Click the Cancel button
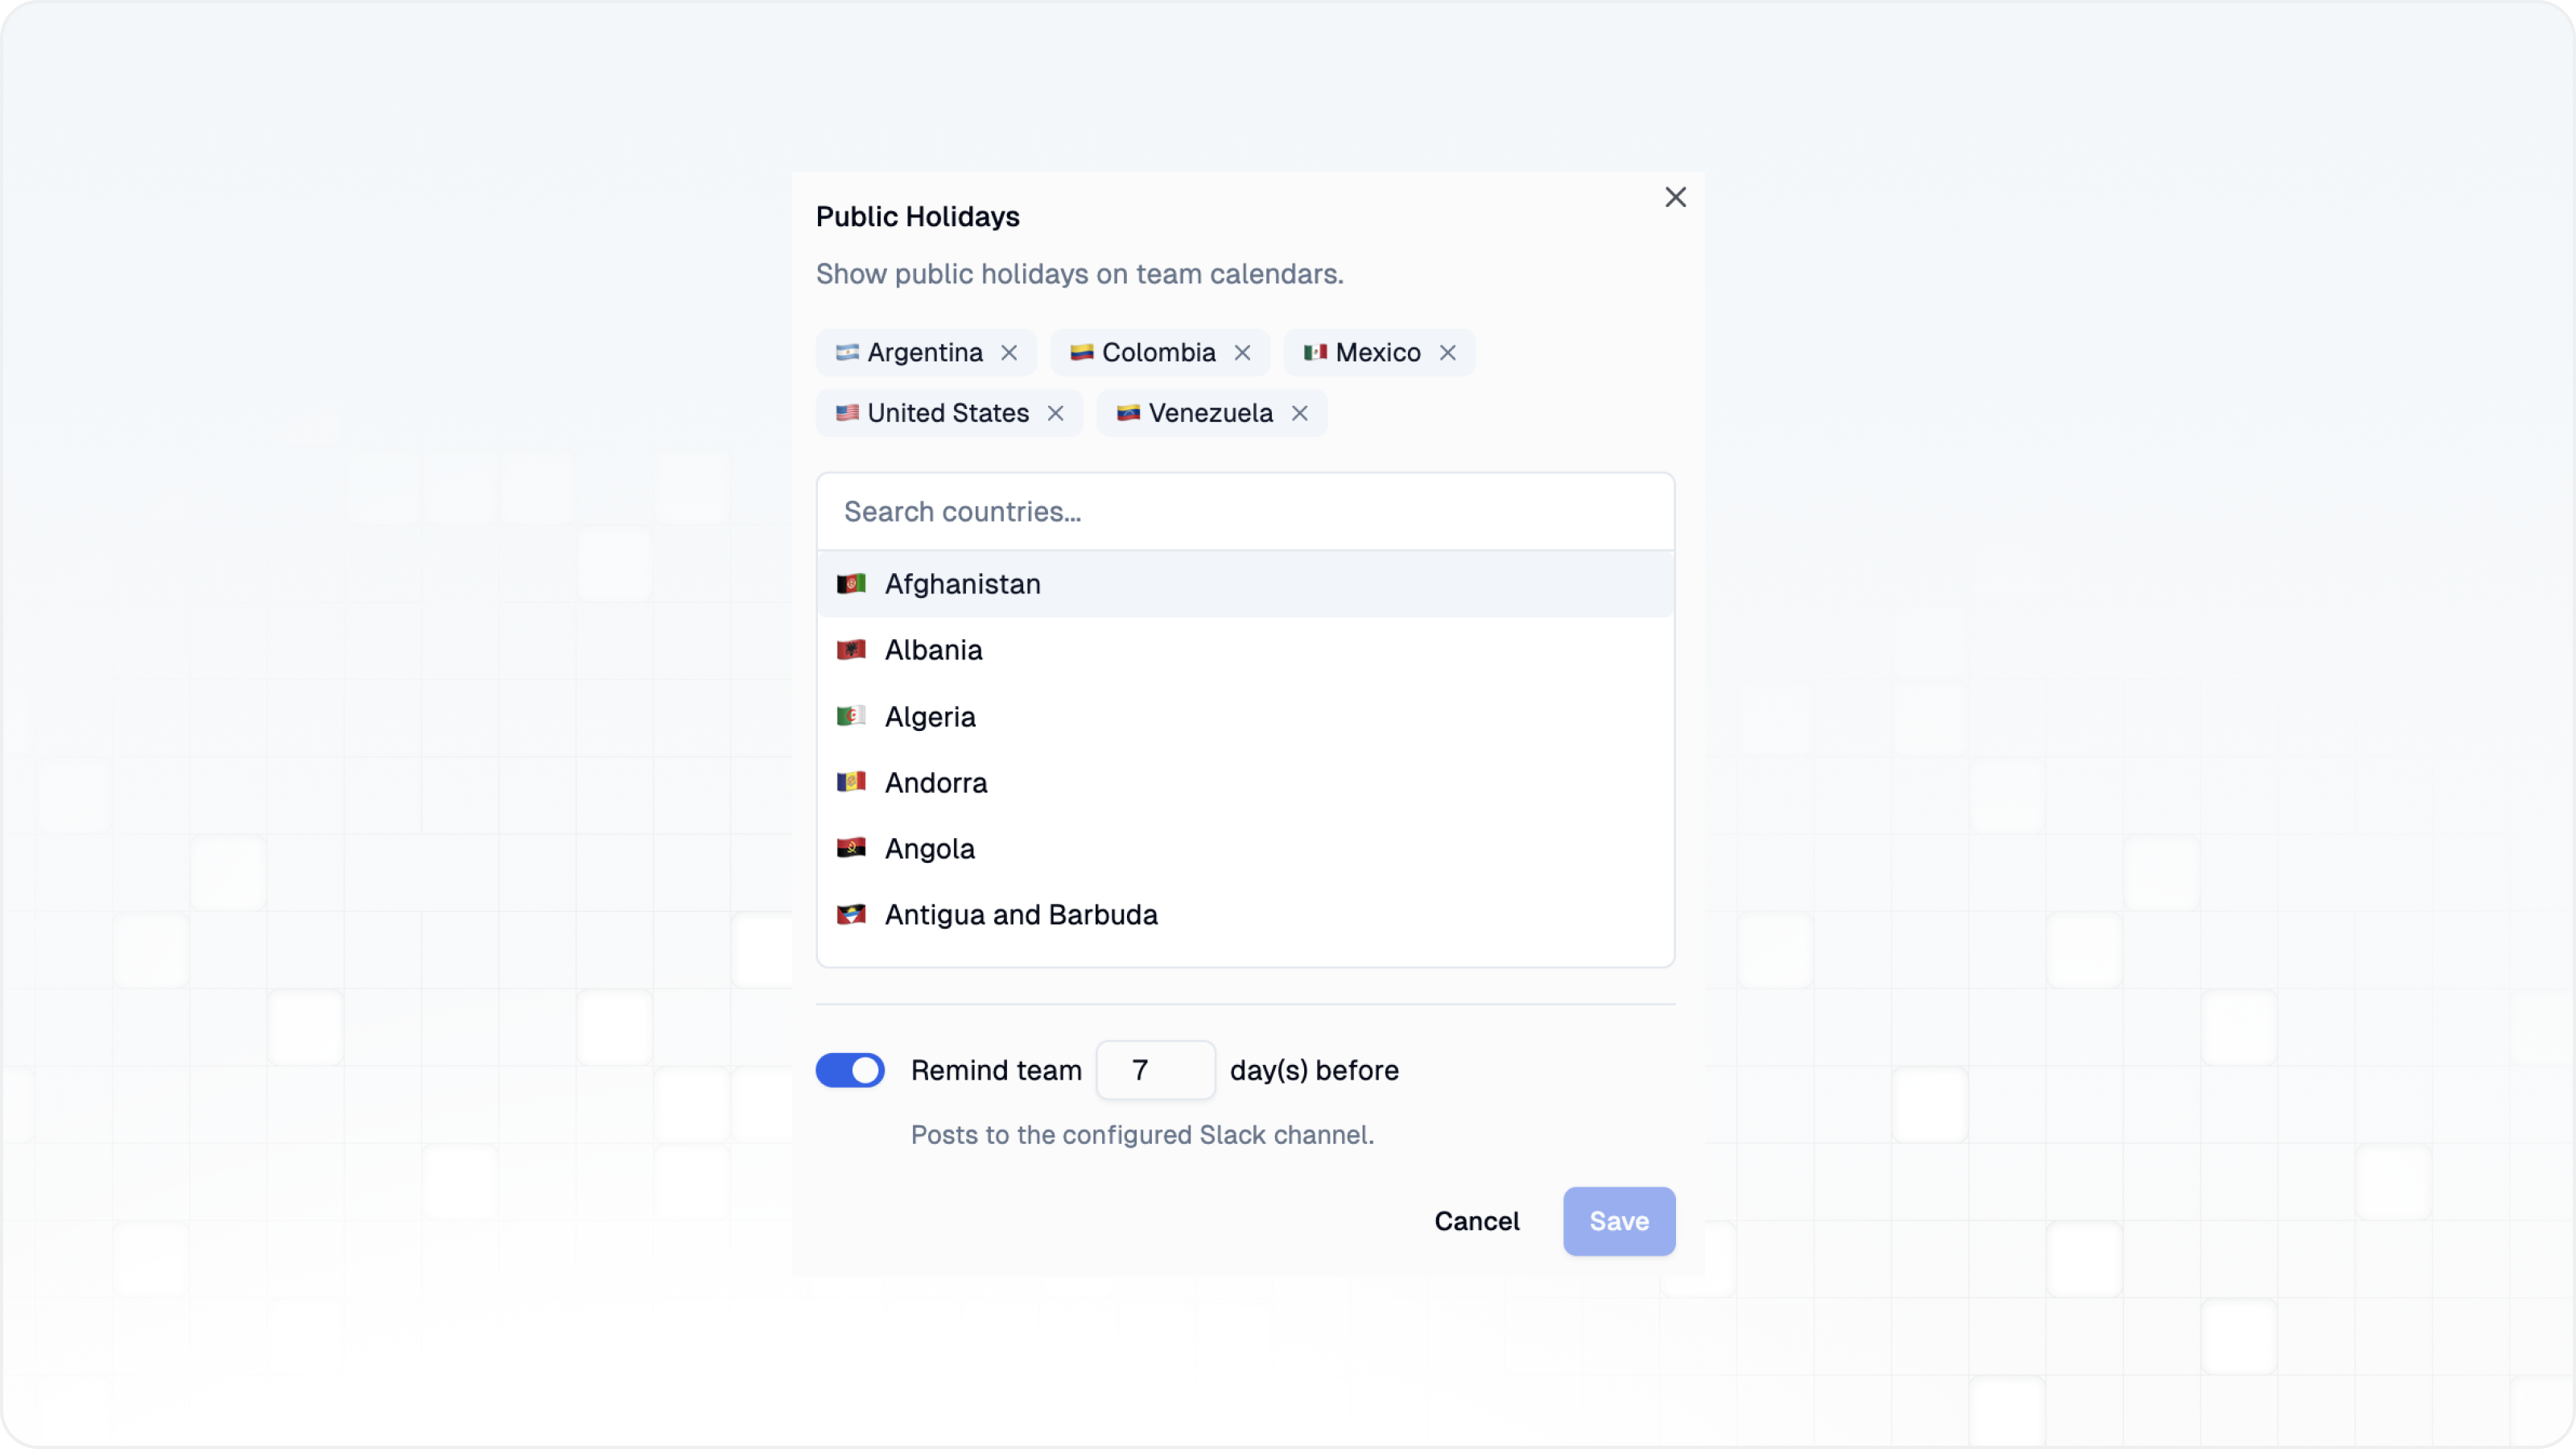The image size is (2576, 1449). point(1476,1221)
